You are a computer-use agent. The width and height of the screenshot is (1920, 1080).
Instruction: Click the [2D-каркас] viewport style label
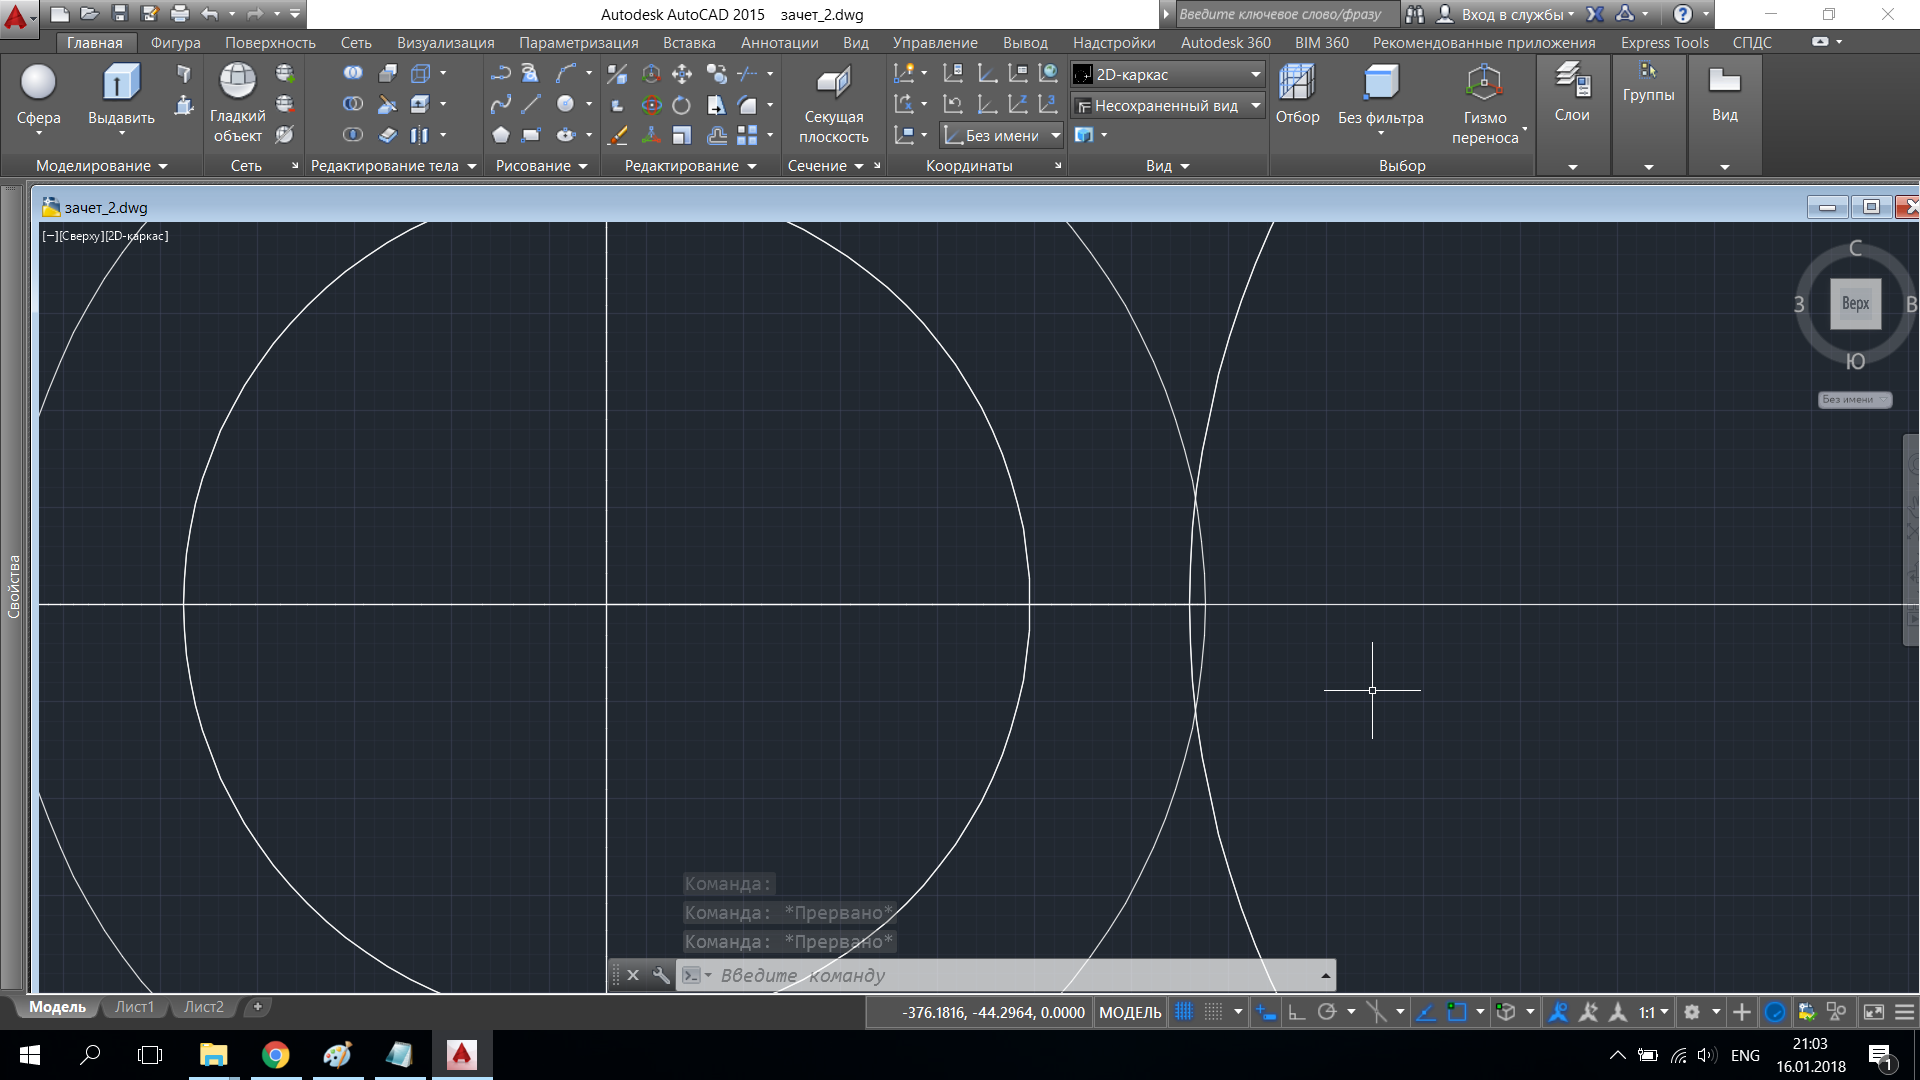click(137, 236)
